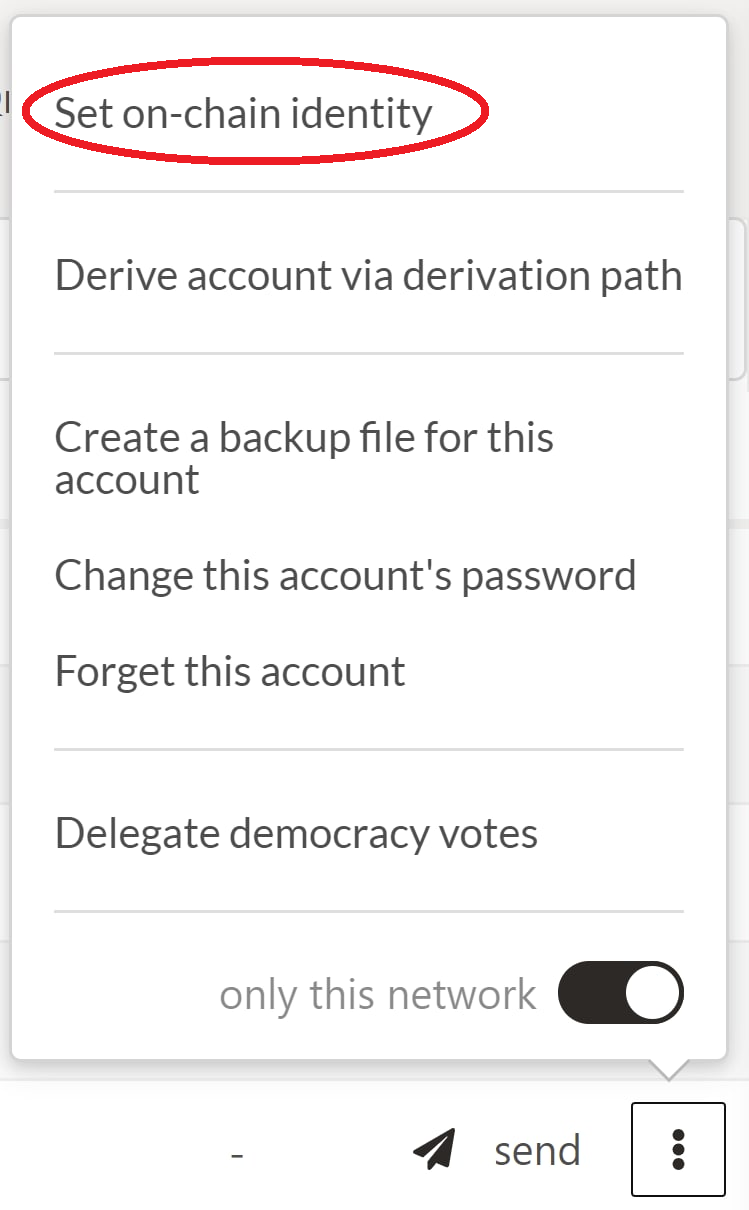Disable the dark network filter switch
This screenshot has height=1210, width=749.
point(620,993)
